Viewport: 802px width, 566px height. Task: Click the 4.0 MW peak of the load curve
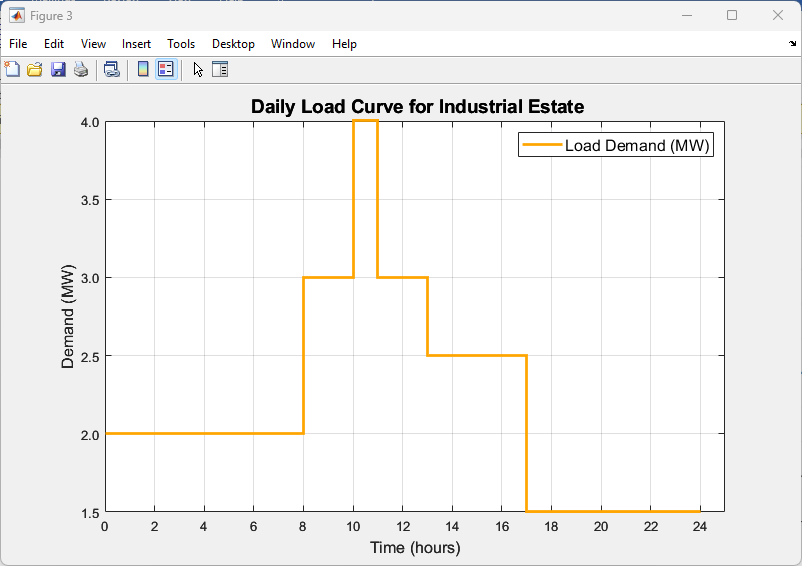coord(366,121)
